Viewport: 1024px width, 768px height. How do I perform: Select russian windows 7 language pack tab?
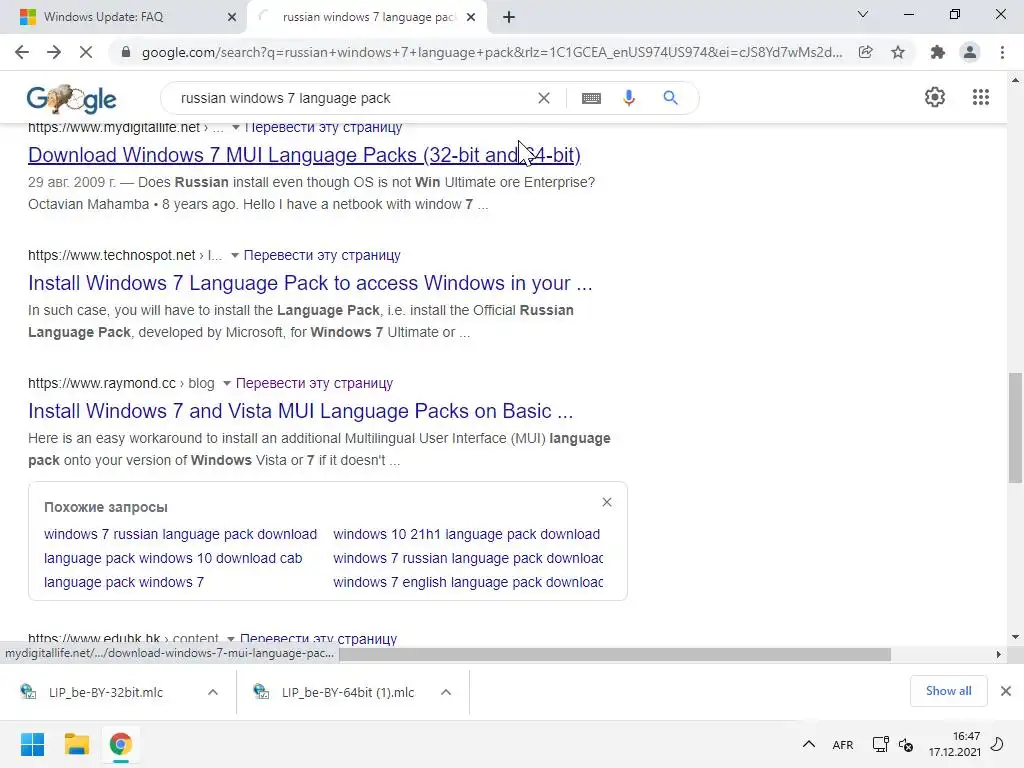369,17
